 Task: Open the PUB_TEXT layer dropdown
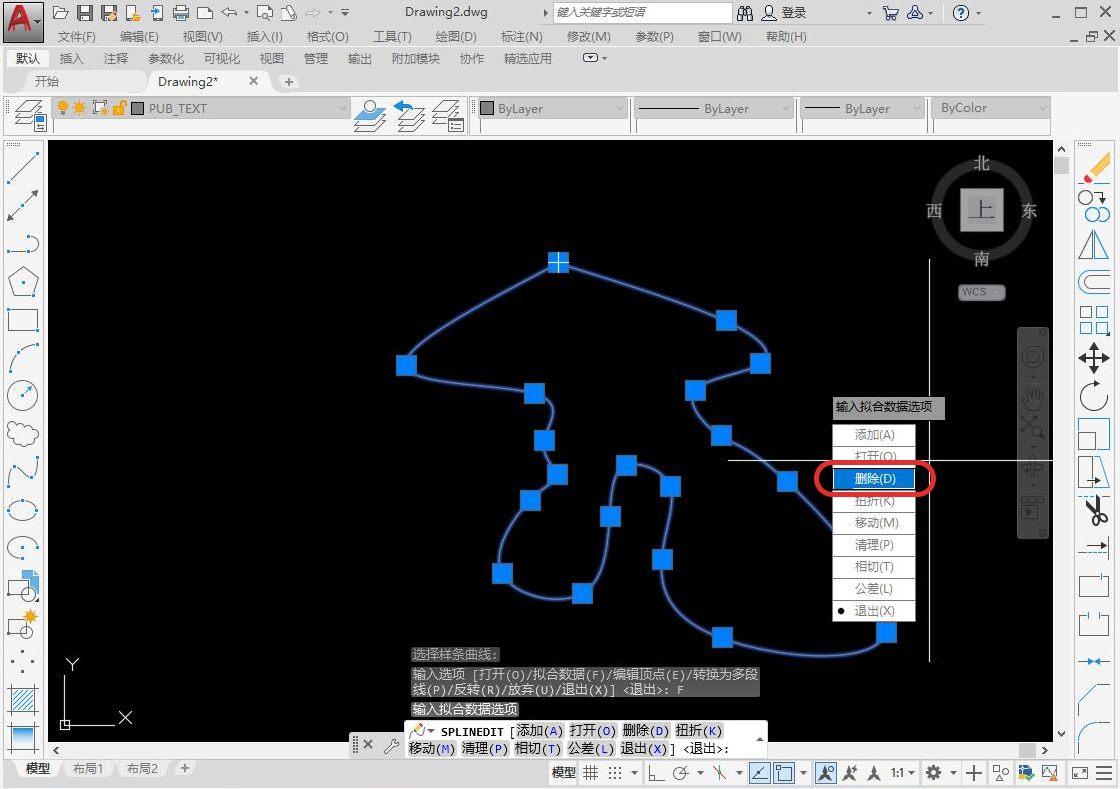[x=342, y=109]
